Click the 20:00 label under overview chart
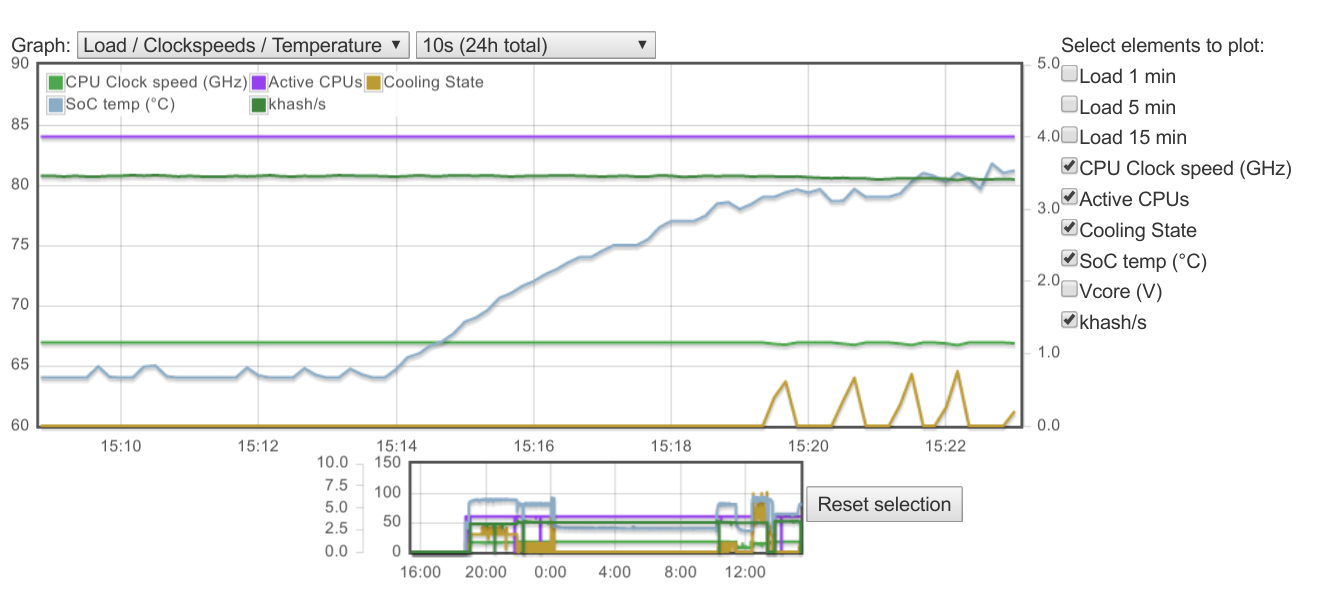Image resolution: width=1325 pixels, height=602 pixels. pyautogui.click(x=485, y=572)
